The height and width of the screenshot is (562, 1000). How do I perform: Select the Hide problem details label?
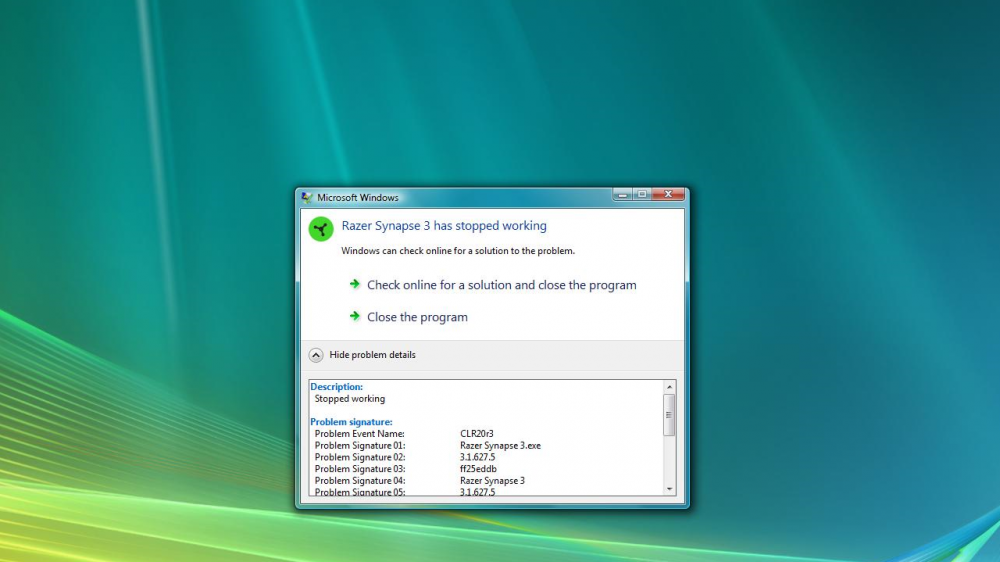coord(372,355)
